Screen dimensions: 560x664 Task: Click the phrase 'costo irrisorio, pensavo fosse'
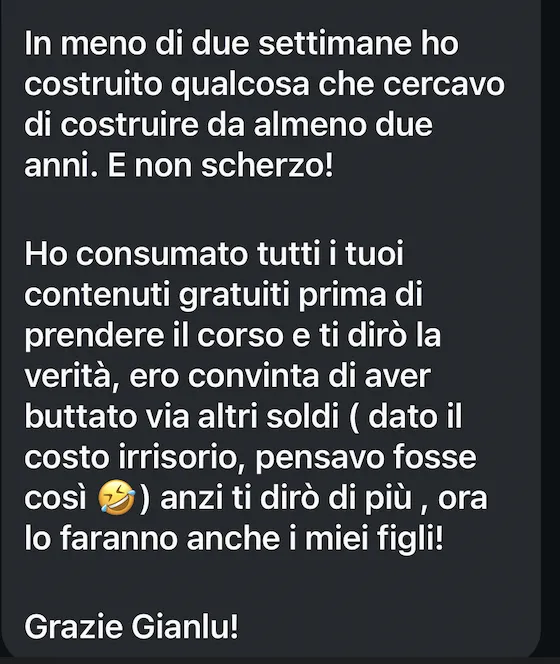pos(250,458)
